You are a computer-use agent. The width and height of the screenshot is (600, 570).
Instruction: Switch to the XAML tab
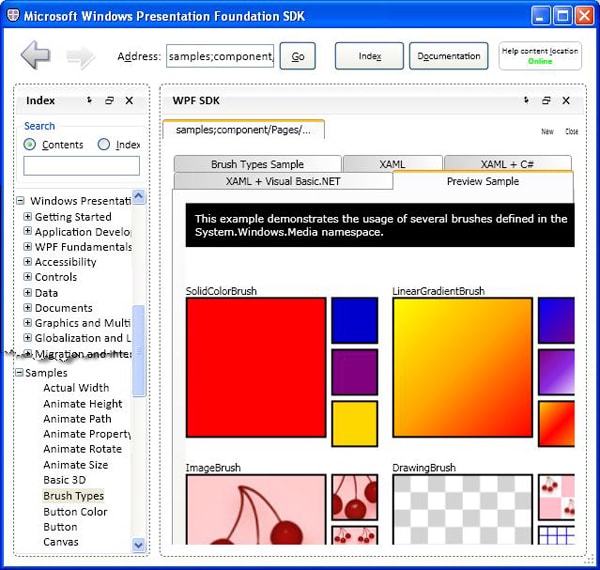click(x=392, y=164)
